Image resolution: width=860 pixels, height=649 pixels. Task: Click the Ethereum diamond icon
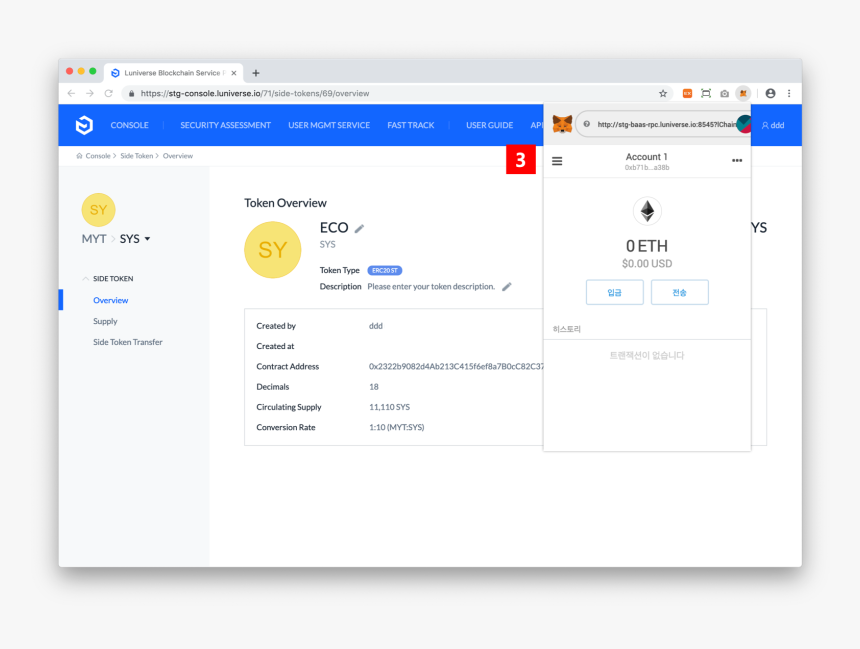(x=647, y=211)
